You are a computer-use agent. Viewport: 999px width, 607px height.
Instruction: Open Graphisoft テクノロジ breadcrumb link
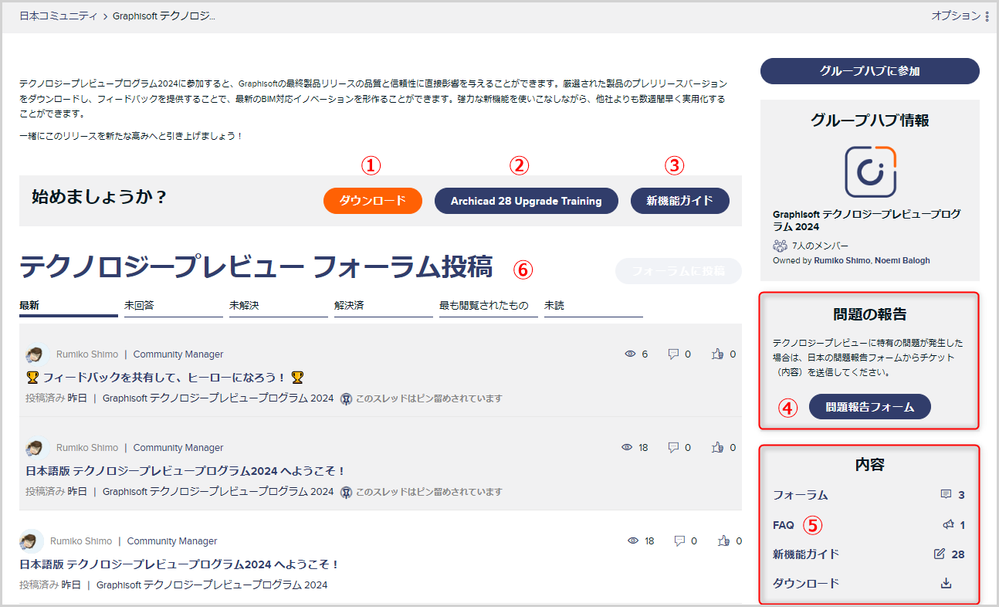point(164,16)
